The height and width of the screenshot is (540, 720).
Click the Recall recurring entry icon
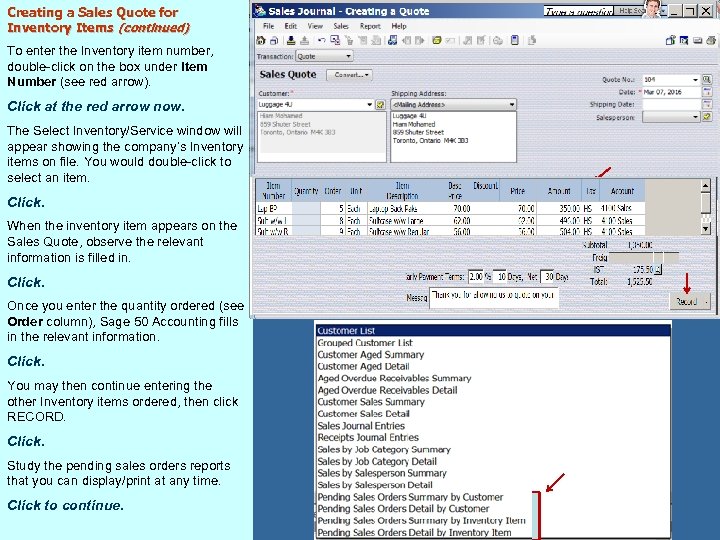tap(304, 40)
